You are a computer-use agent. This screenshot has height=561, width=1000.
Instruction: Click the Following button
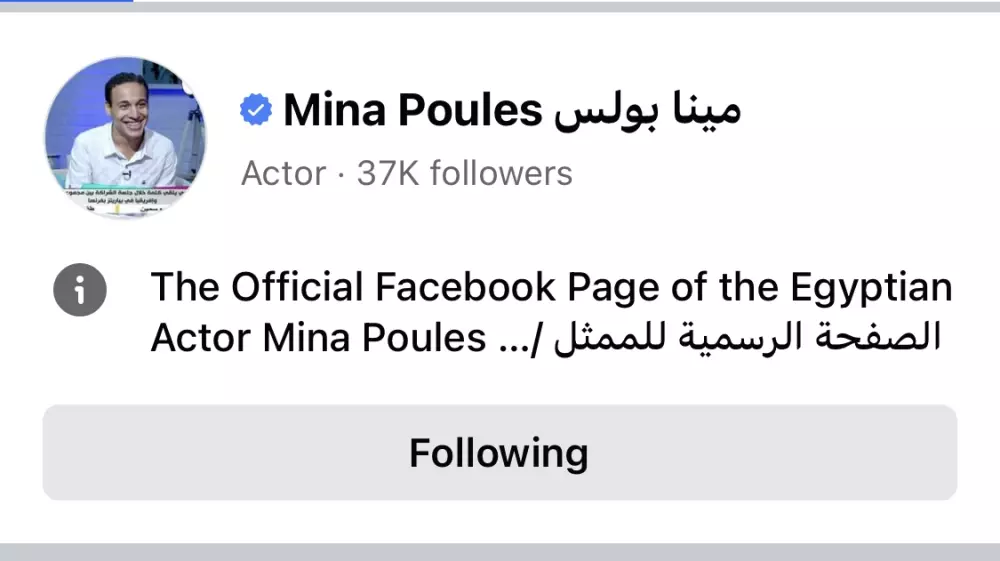[499, 453]
